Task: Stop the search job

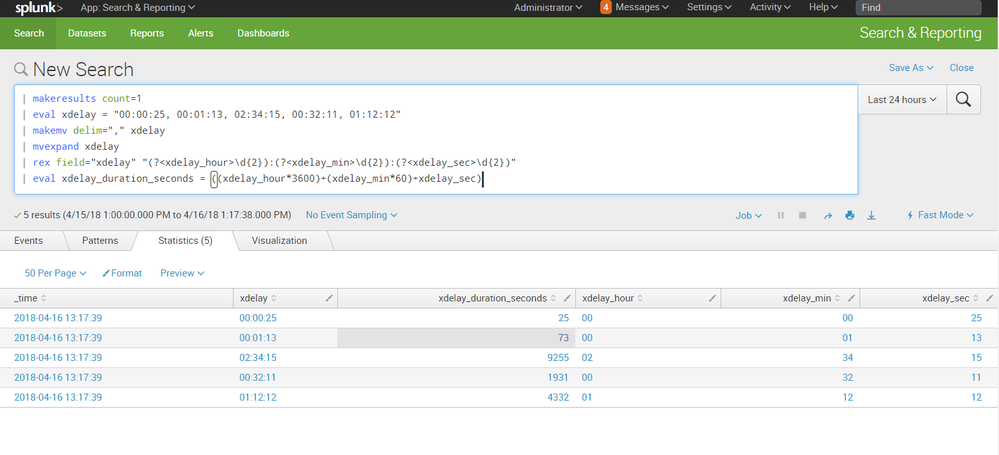Action: (802, 215)
